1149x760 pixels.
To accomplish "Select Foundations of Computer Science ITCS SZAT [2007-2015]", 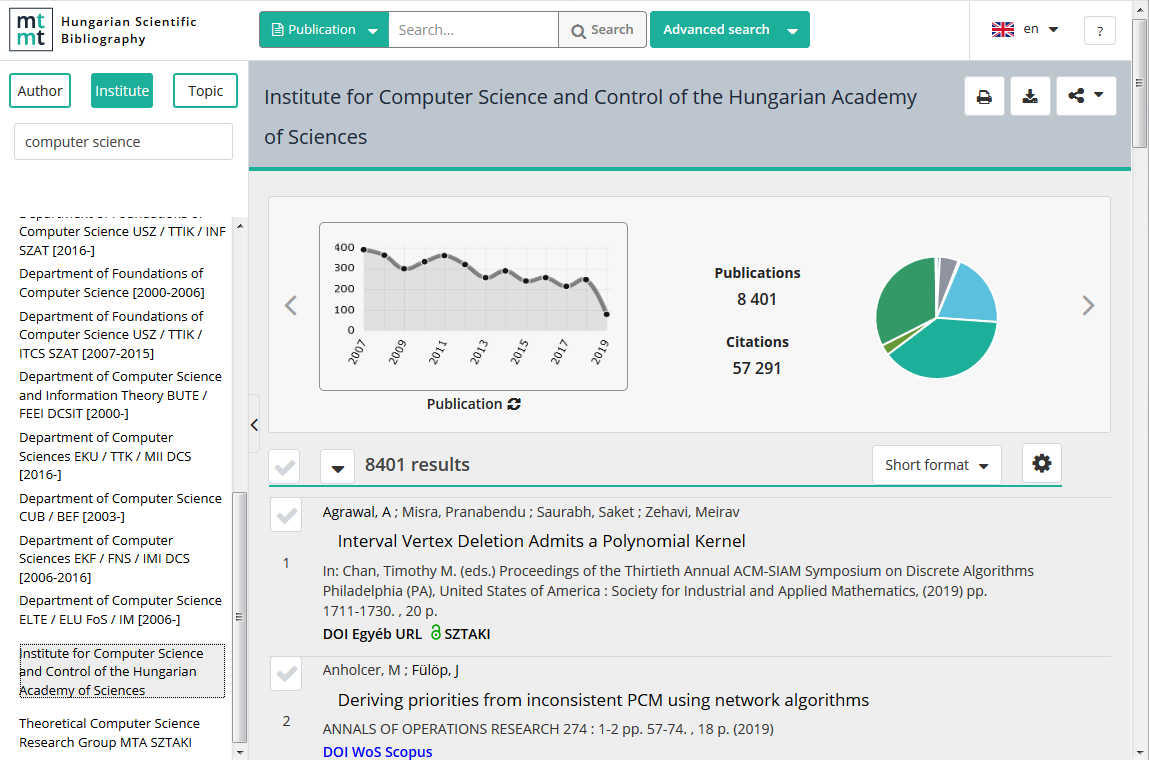I will pyautogui.click(x=111, y=335).
